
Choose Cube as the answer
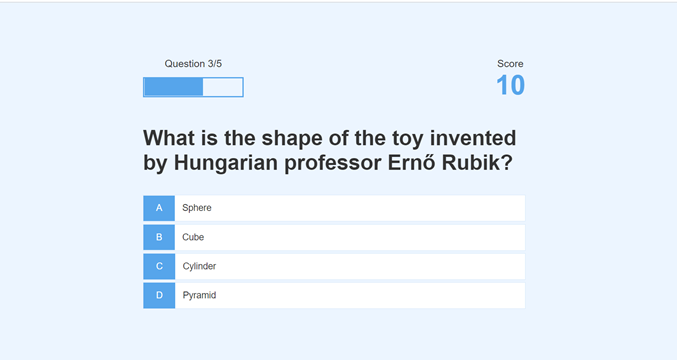pyautogui.click(x=334, y=237)
